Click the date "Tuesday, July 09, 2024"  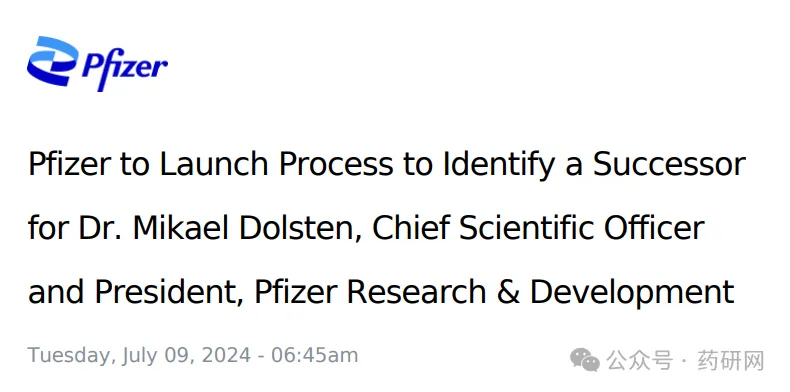pyautogui.click(x=139, y=356)
